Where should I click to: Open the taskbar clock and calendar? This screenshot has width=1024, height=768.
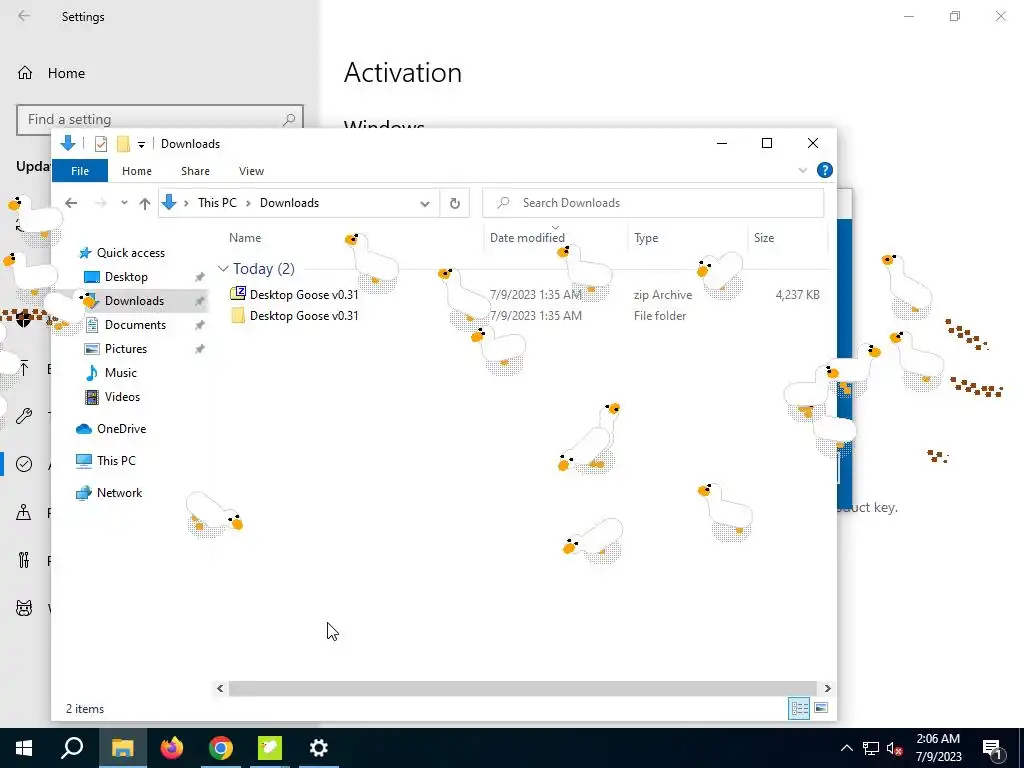coord(938,748)
